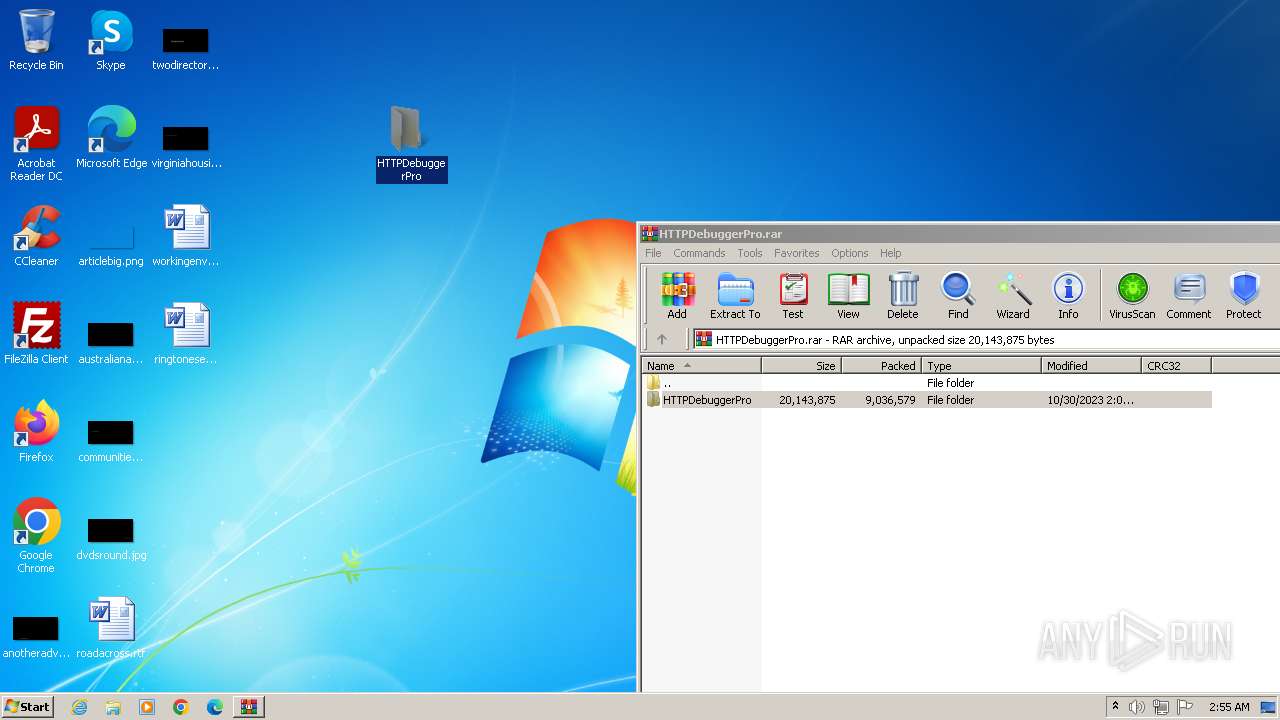
Task: Go up one folder level arrow
Action: click(x=662, y=340)
